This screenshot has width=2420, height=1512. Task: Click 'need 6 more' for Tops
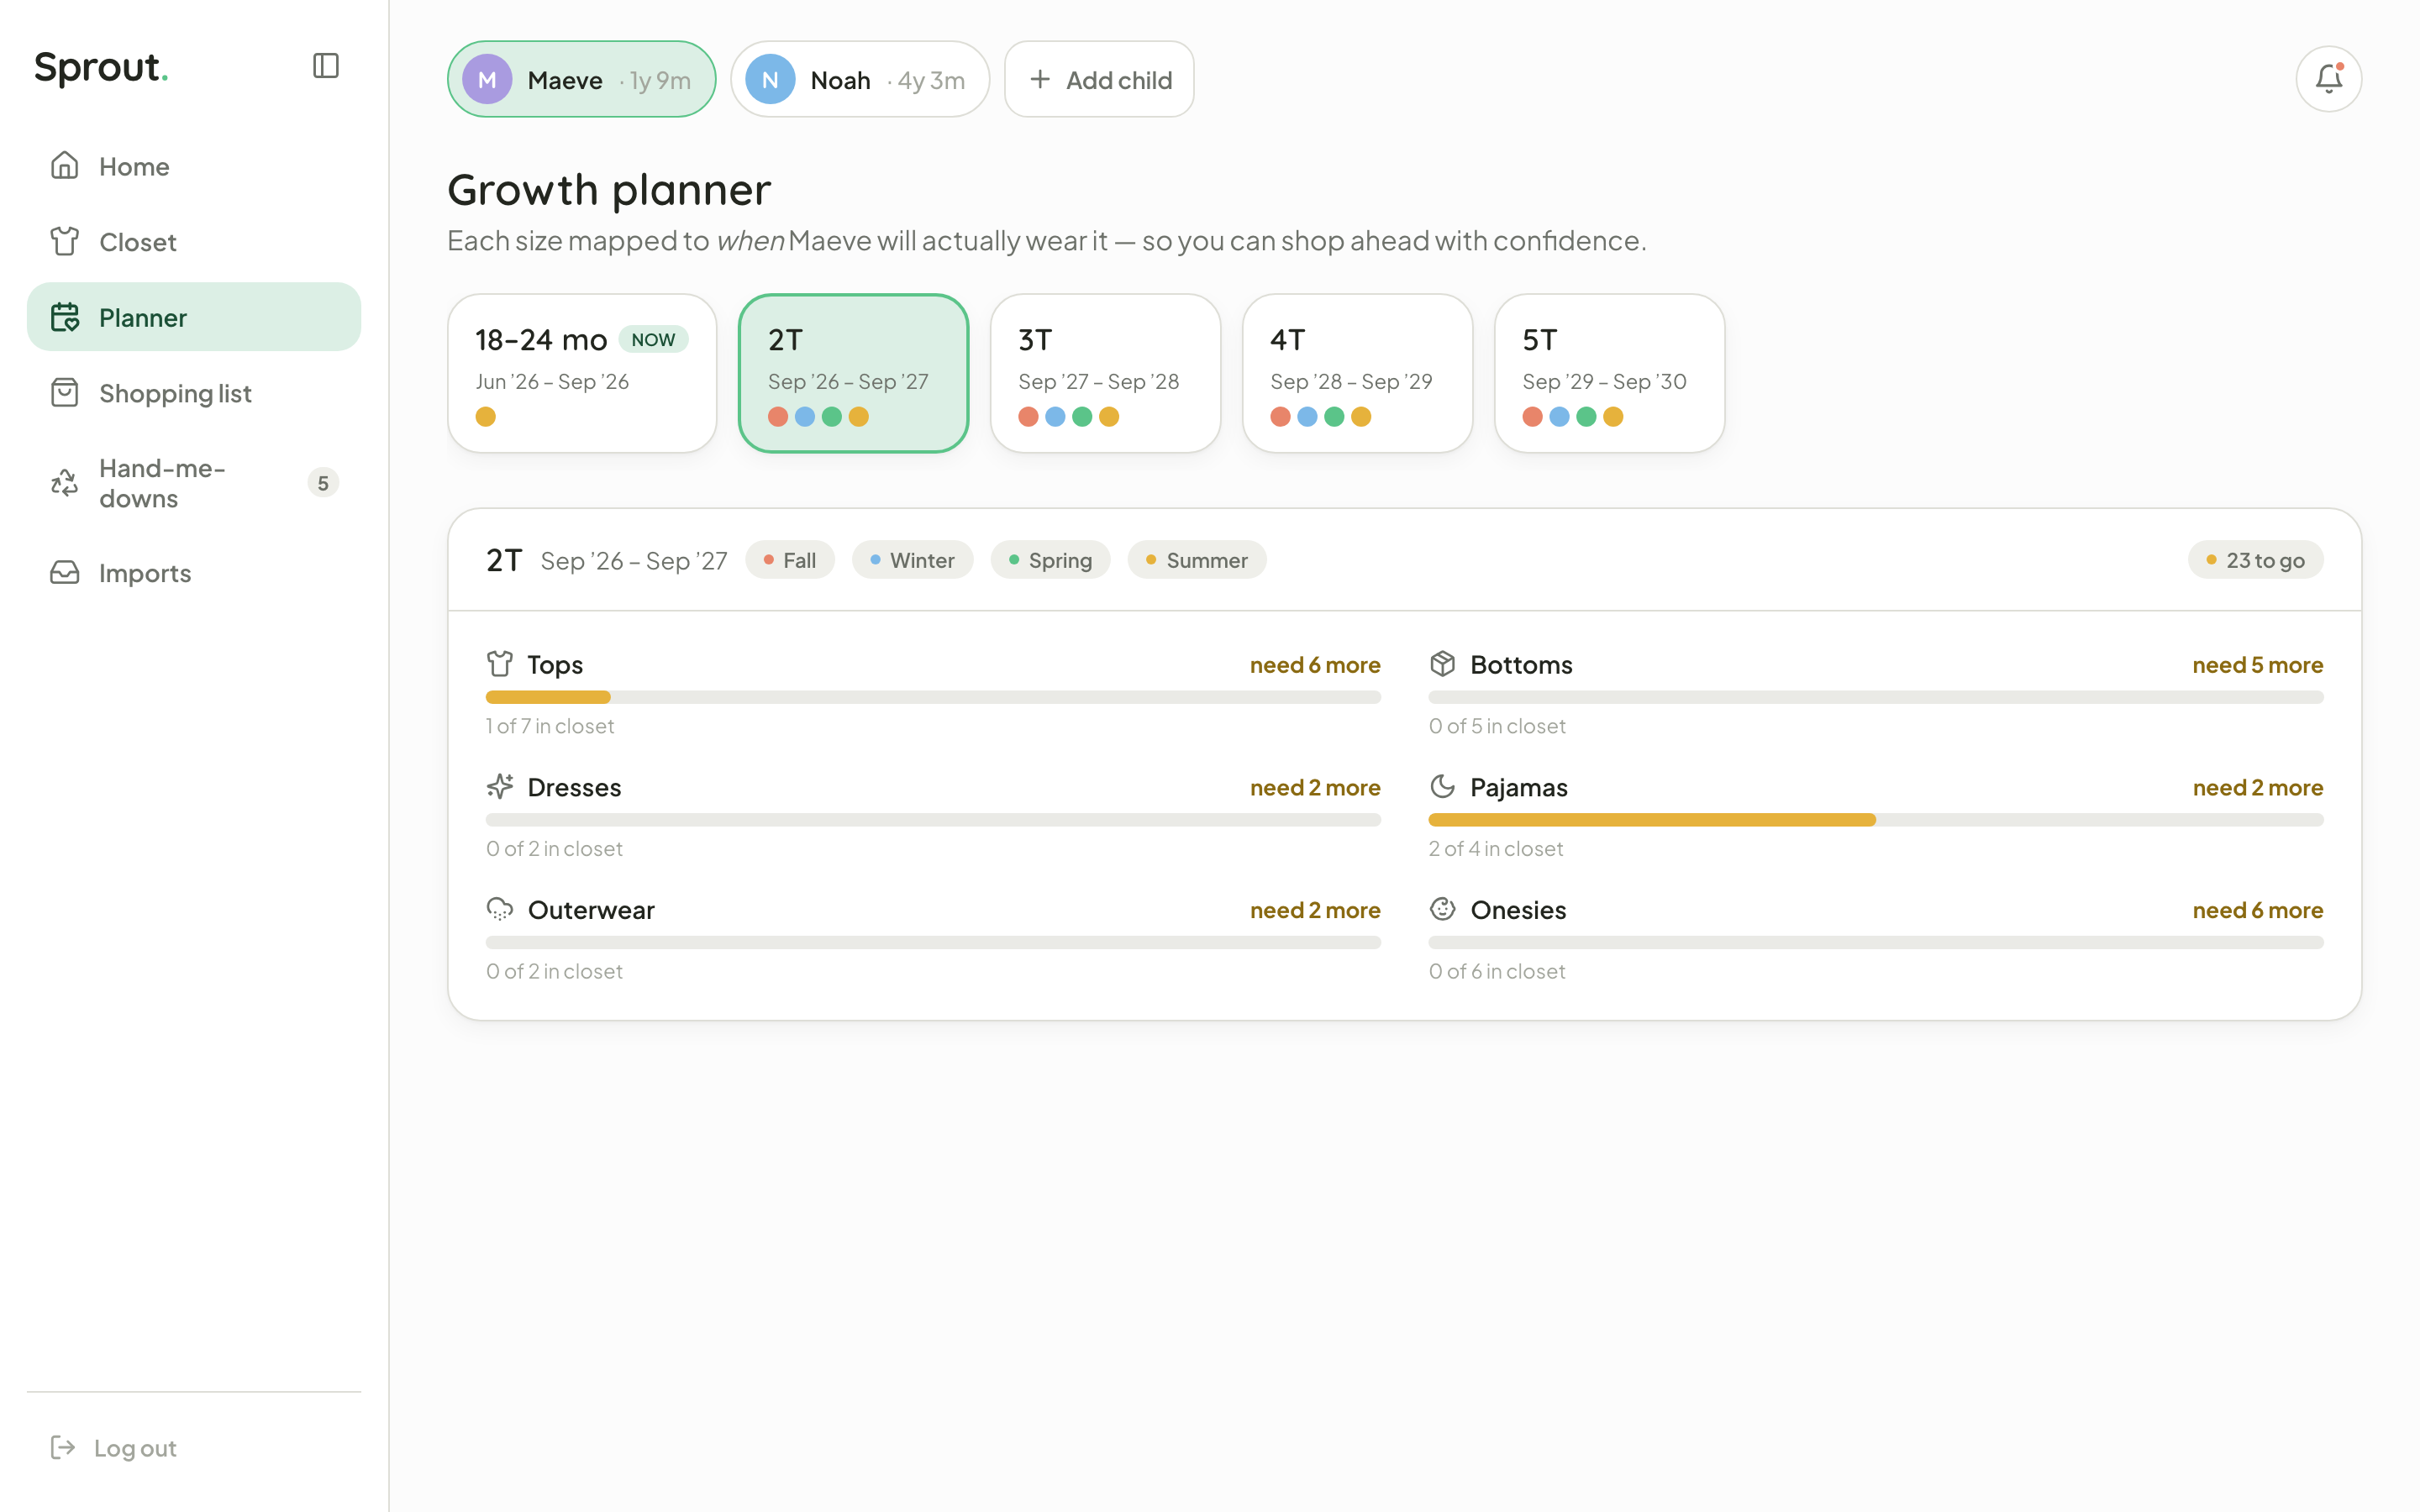[1315, 665]
